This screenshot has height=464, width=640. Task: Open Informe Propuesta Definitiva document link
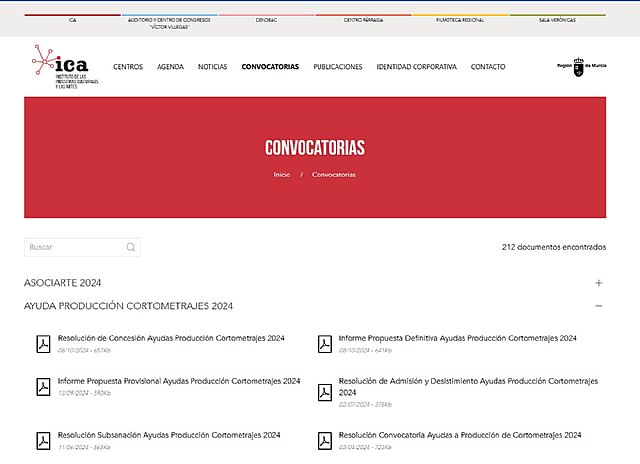pos(458,338)
